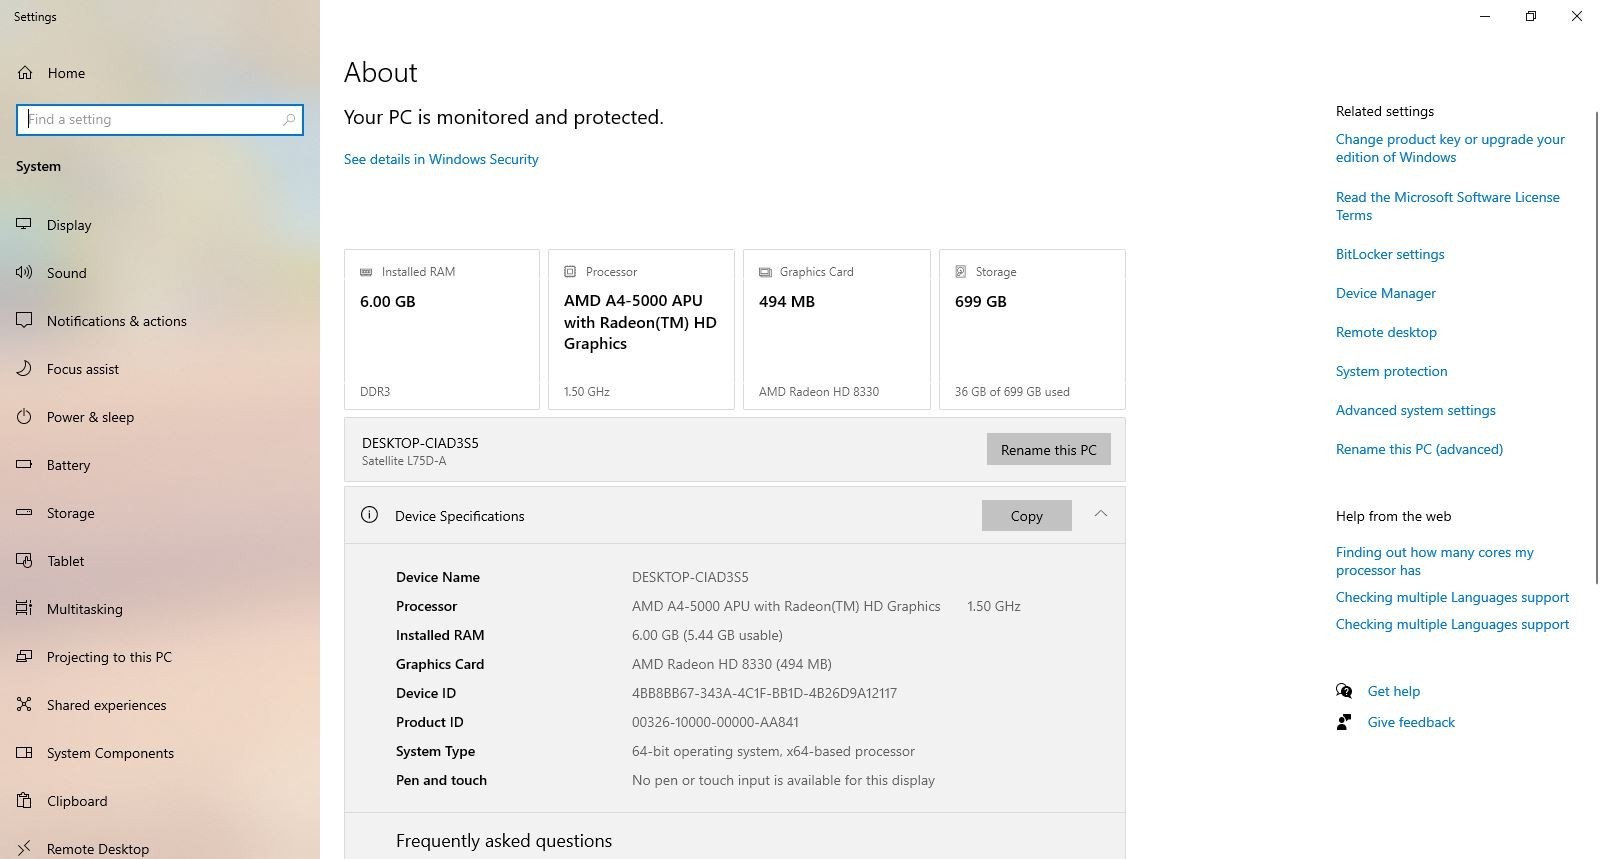Screen dimensions: 1600x859
Task: Select the Device ID value text
Action: pyautogui.click(x=764, y=693)
